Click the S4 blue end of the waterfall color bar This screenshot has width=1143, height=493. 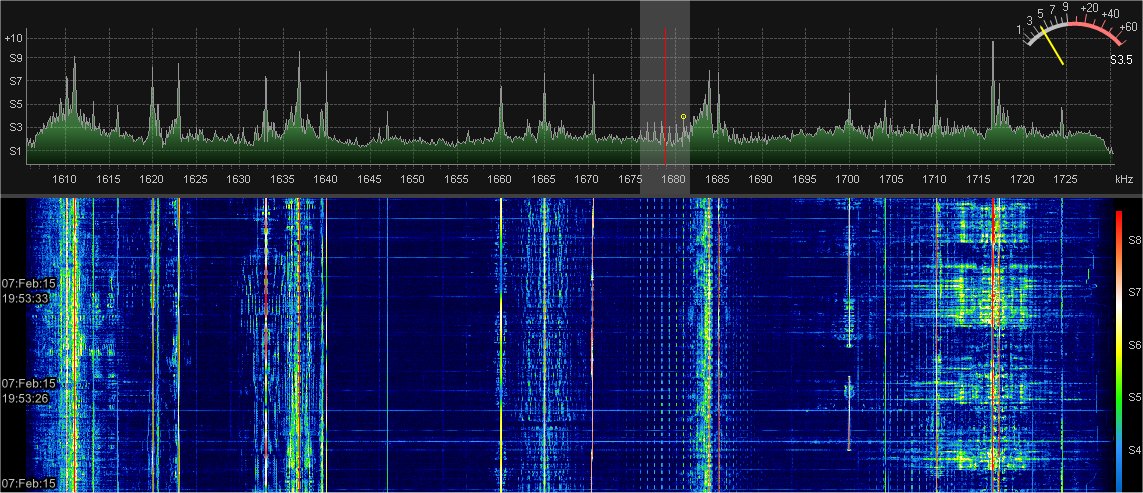click(1120, 470)
